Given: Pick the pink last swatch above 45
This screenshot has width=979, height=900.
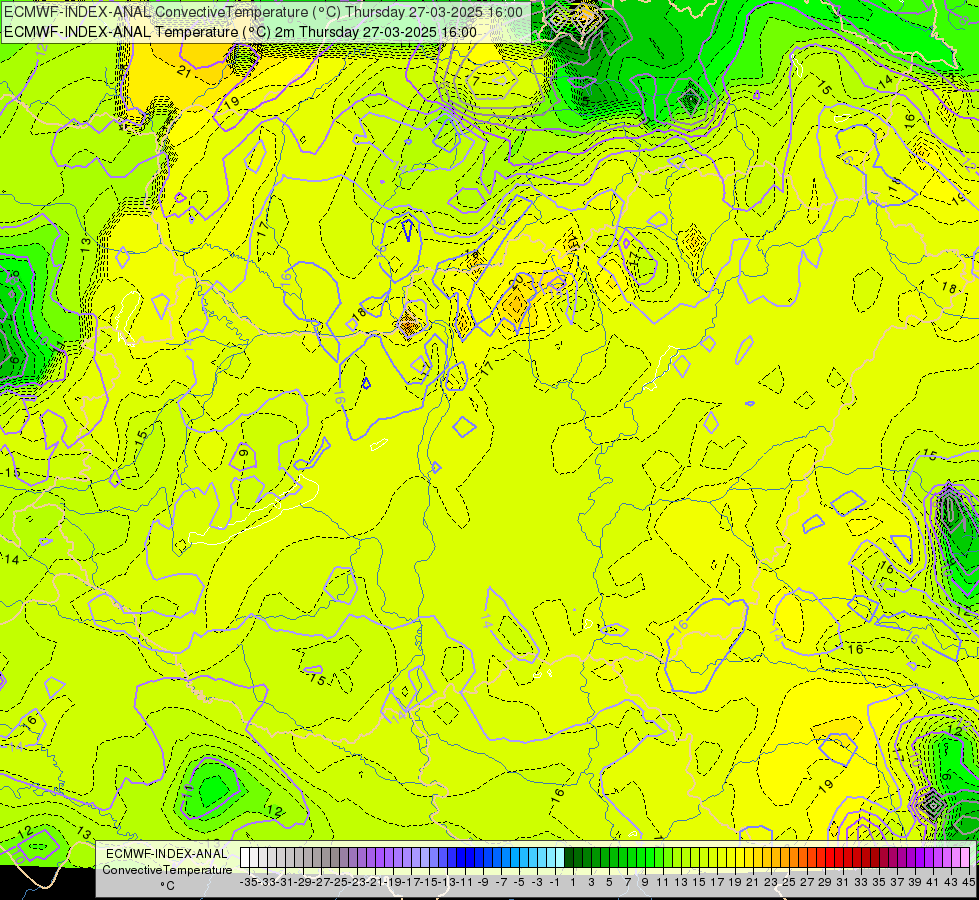Looking at the screenshot, I should tap(965, 858).
